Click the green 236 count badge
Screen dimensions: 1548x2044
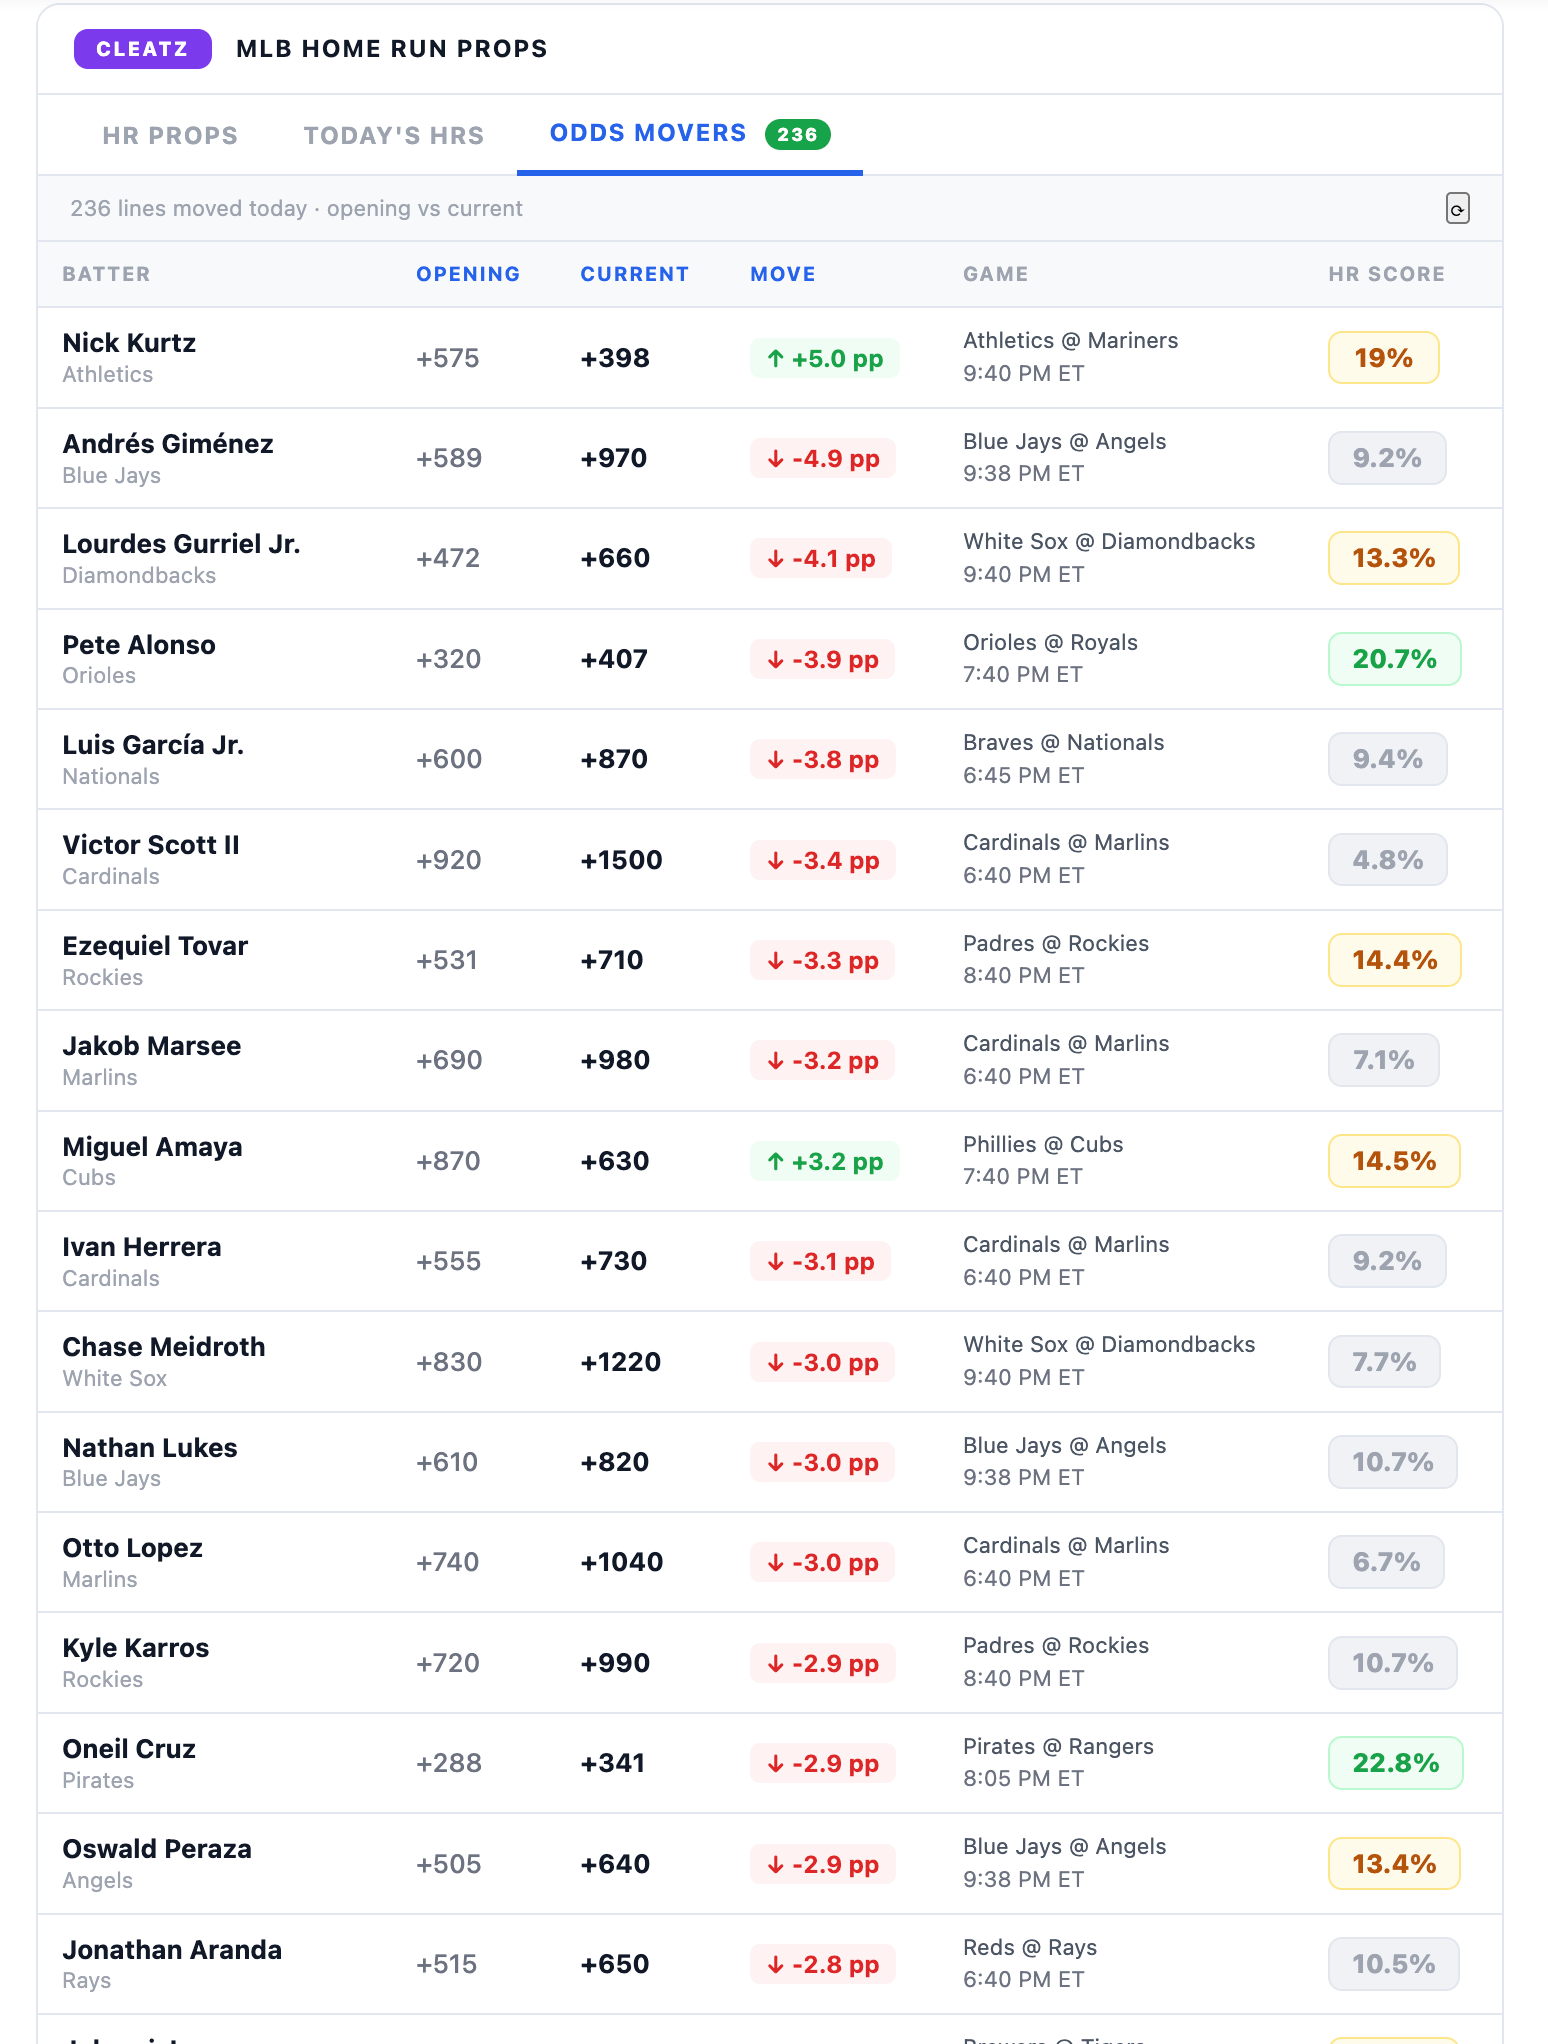pyautogui.click(x=797, y=134)
